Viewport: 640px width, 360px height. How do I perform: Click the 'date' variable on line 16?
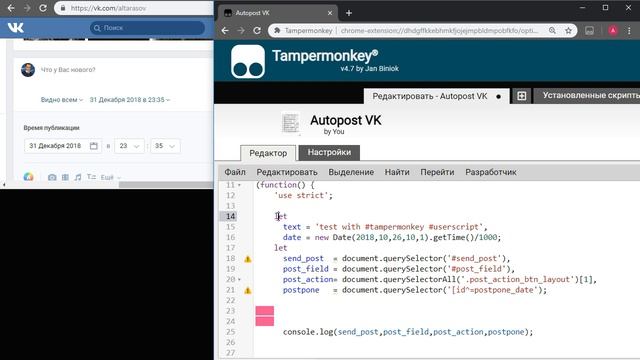pos(292,238)
